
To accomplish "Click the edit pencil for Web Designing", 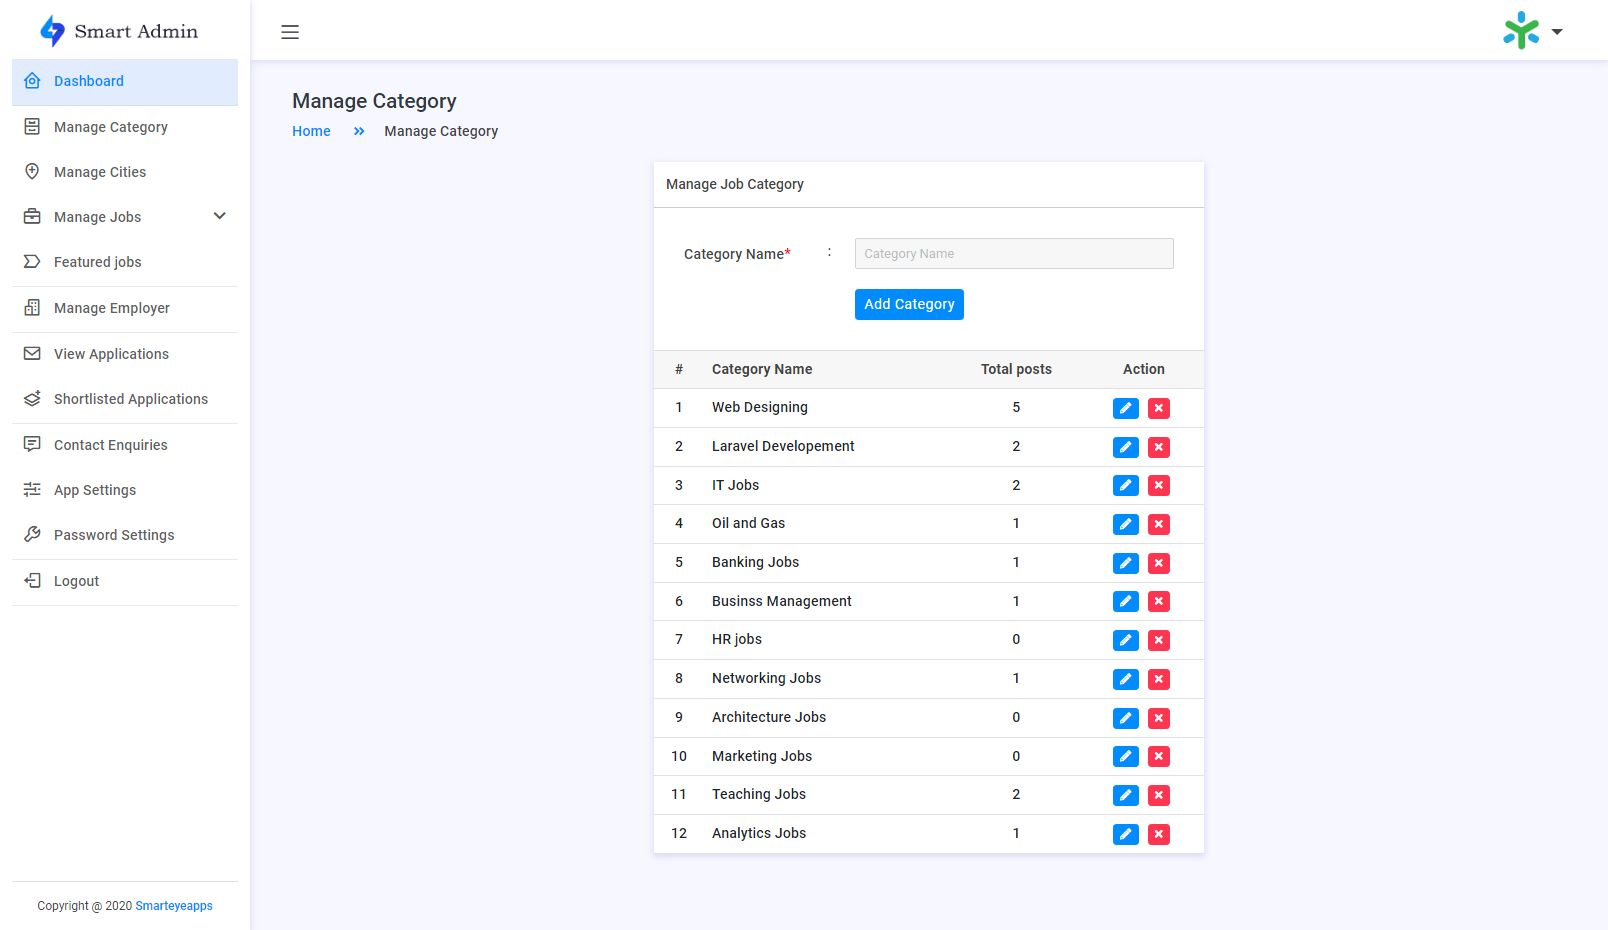I will click(x=1125, y=408).
